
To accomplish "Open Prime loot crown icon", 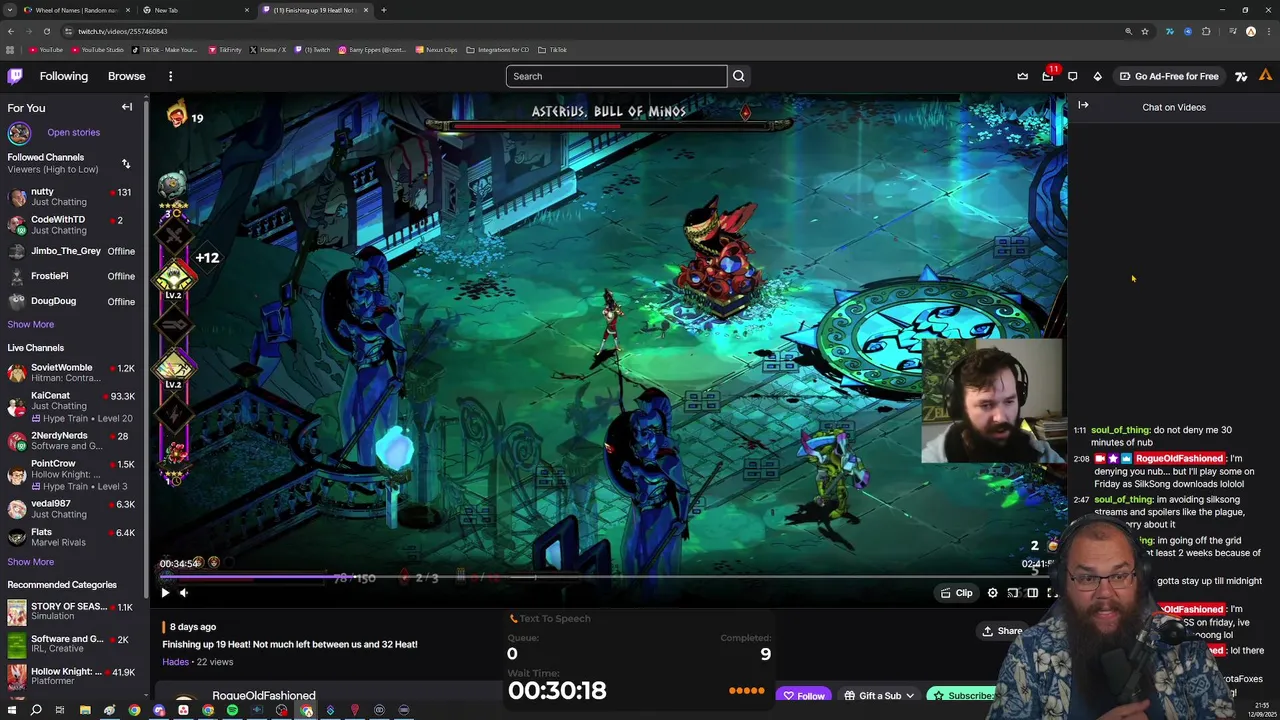I will click(1022, 76).
